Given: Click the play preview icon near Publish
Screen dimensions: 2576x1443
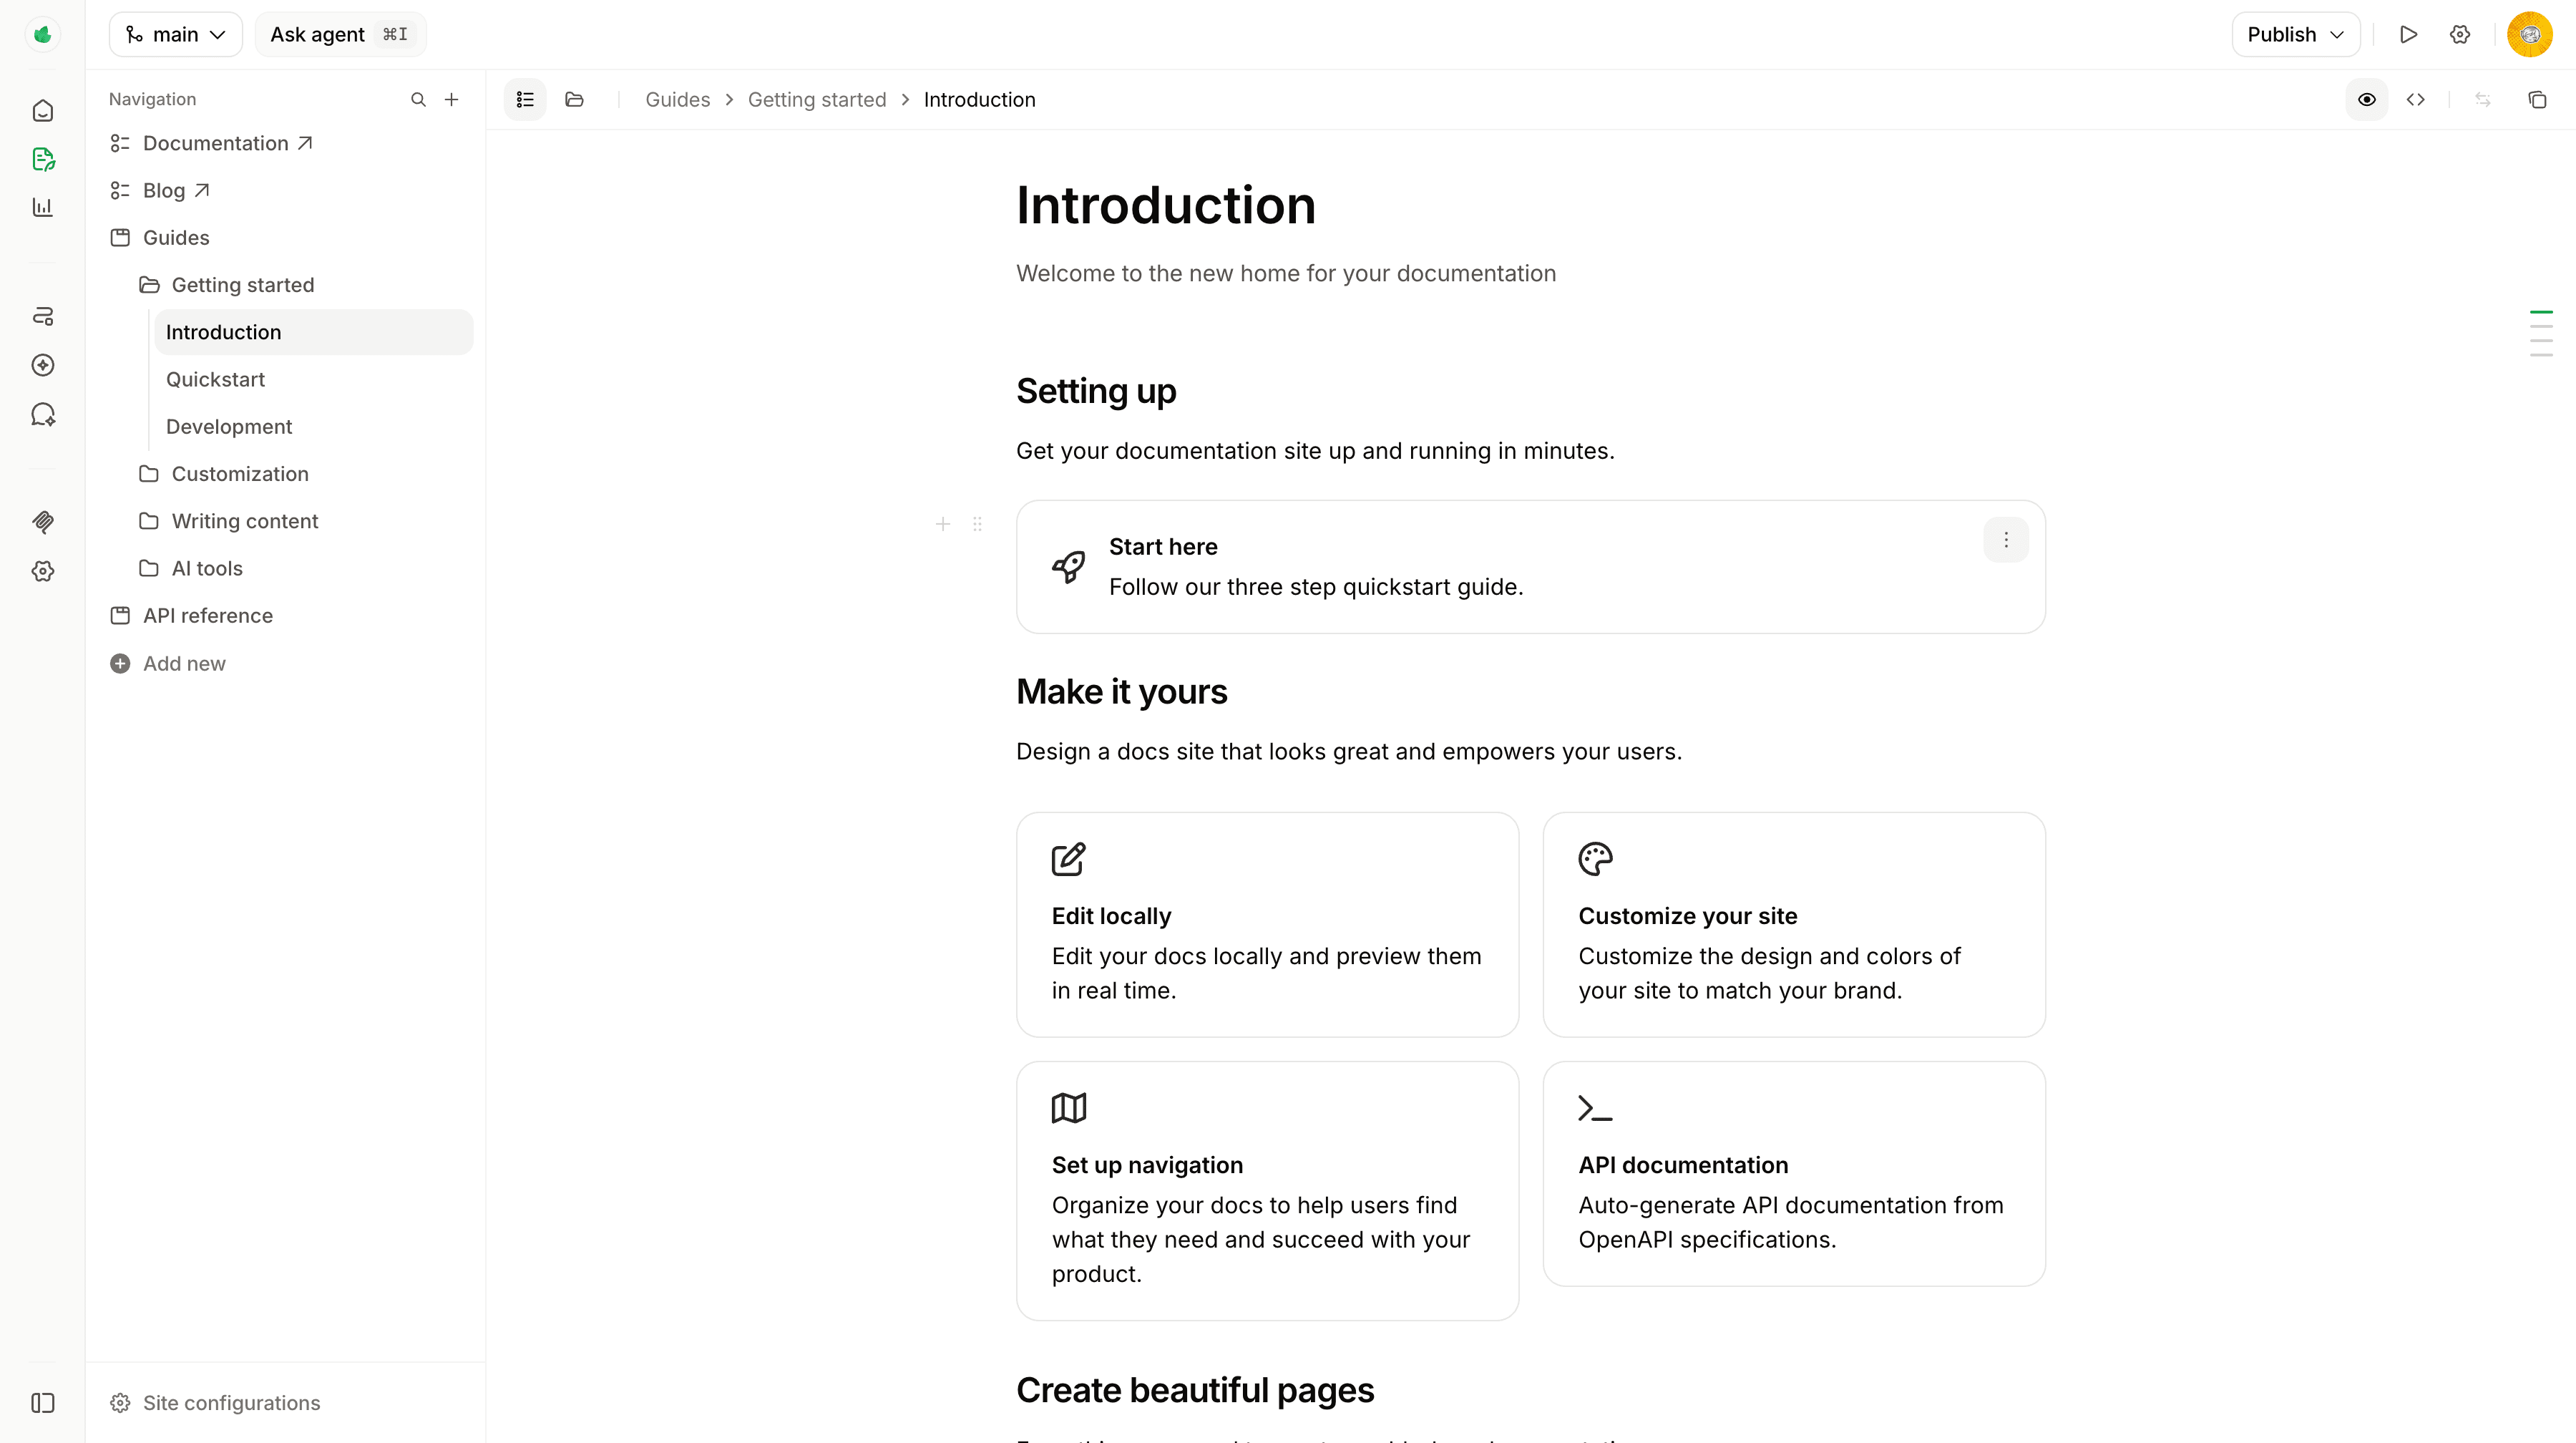Looking at the screenshot, I should click(x=2408, y=34).
